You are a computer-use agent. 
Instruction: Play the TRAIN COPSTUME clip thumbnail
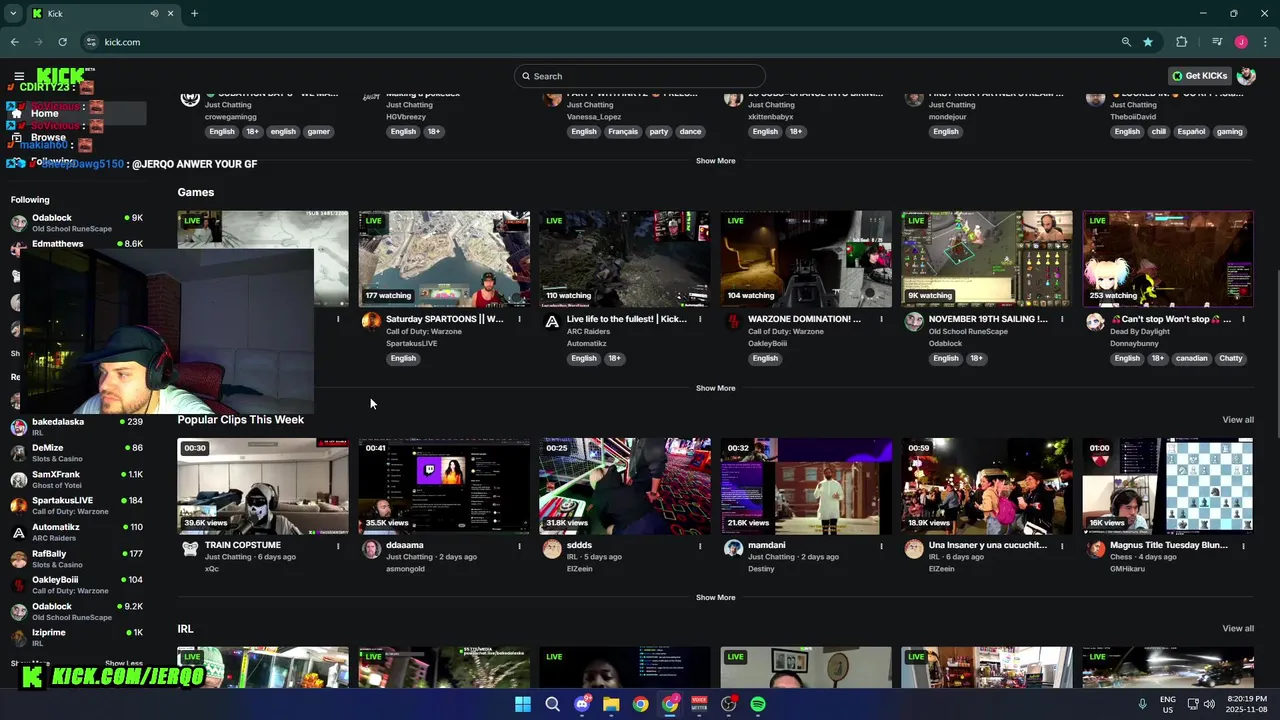pos(263,485)
